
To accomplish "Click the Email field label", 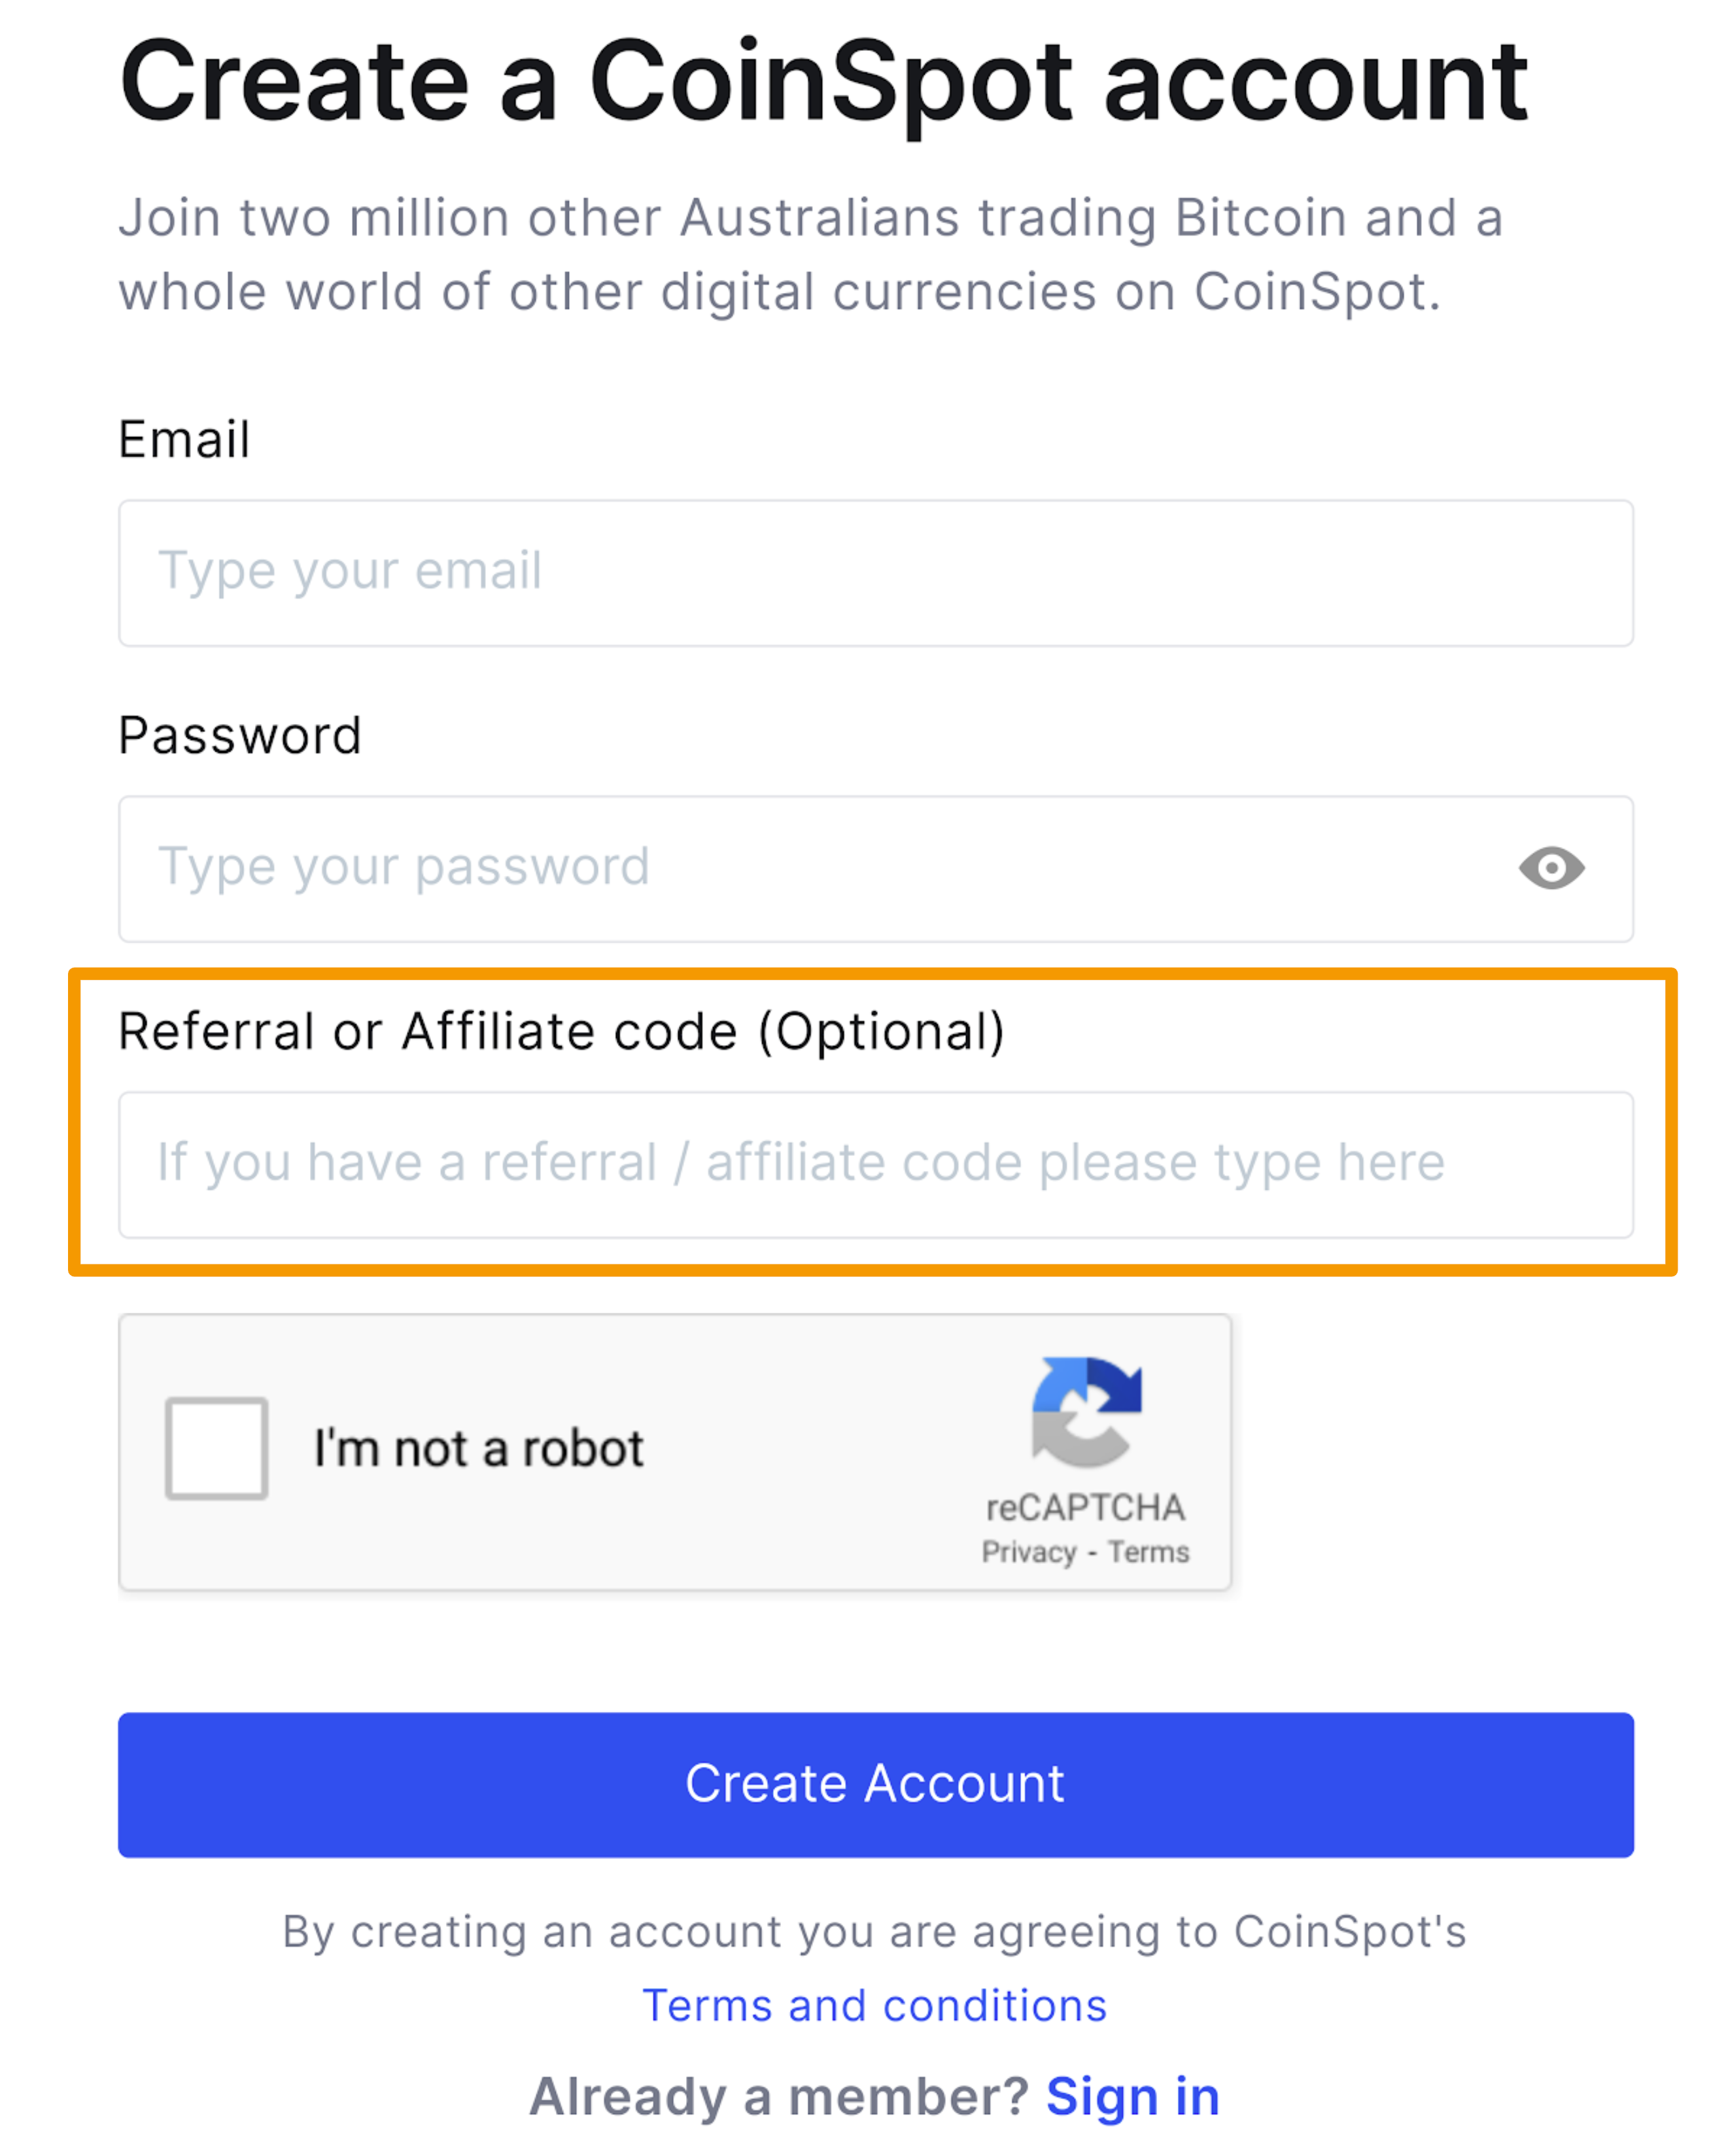I will click(184, 439).
